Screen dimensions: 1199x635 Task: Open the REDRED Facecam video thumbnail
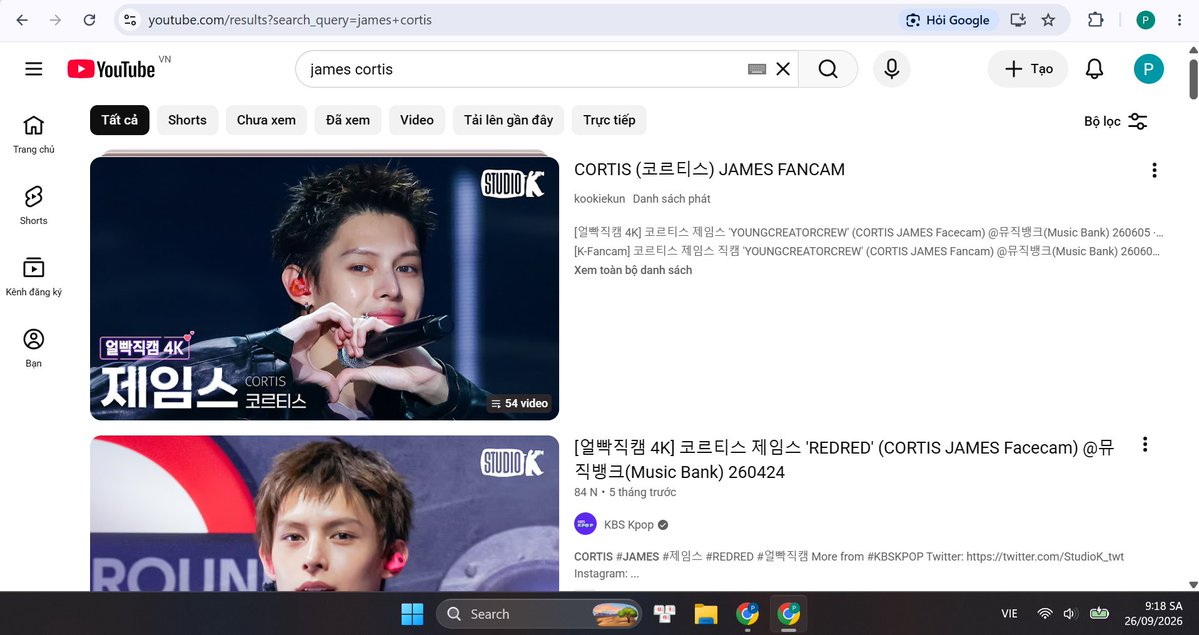(324, 513)
